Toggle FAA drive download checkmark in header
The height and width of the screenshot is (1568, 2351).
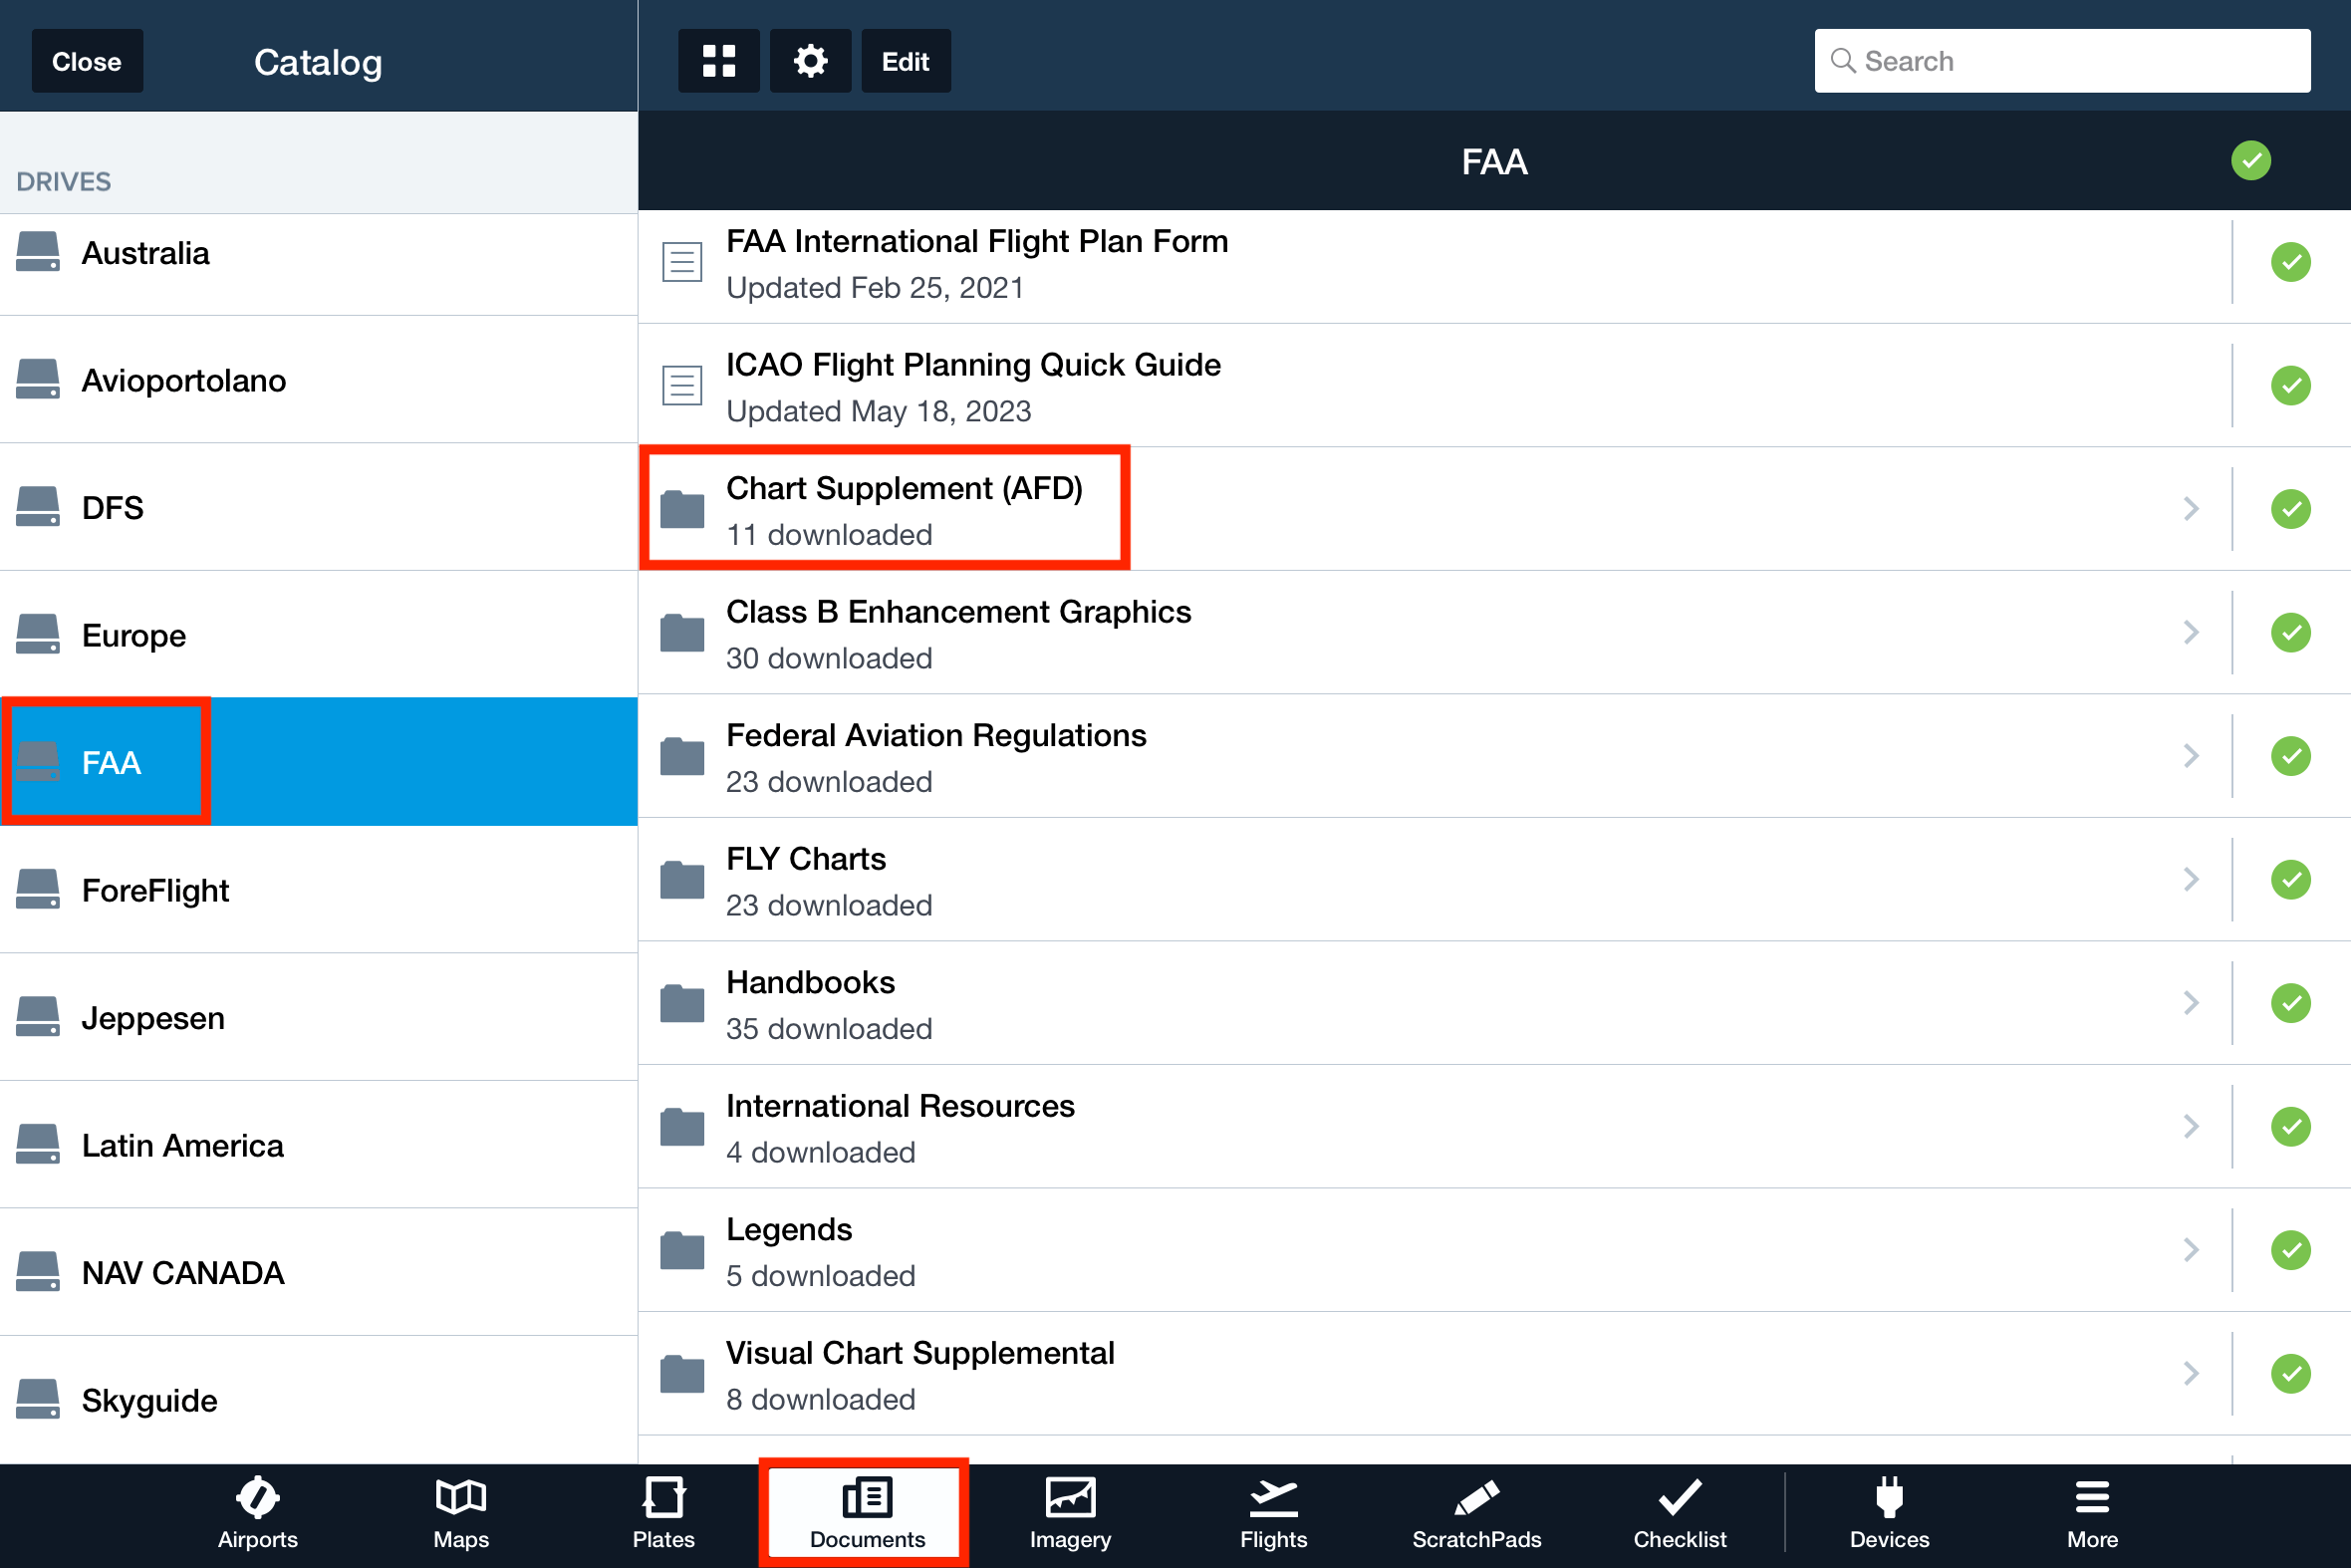[2250, 161]
